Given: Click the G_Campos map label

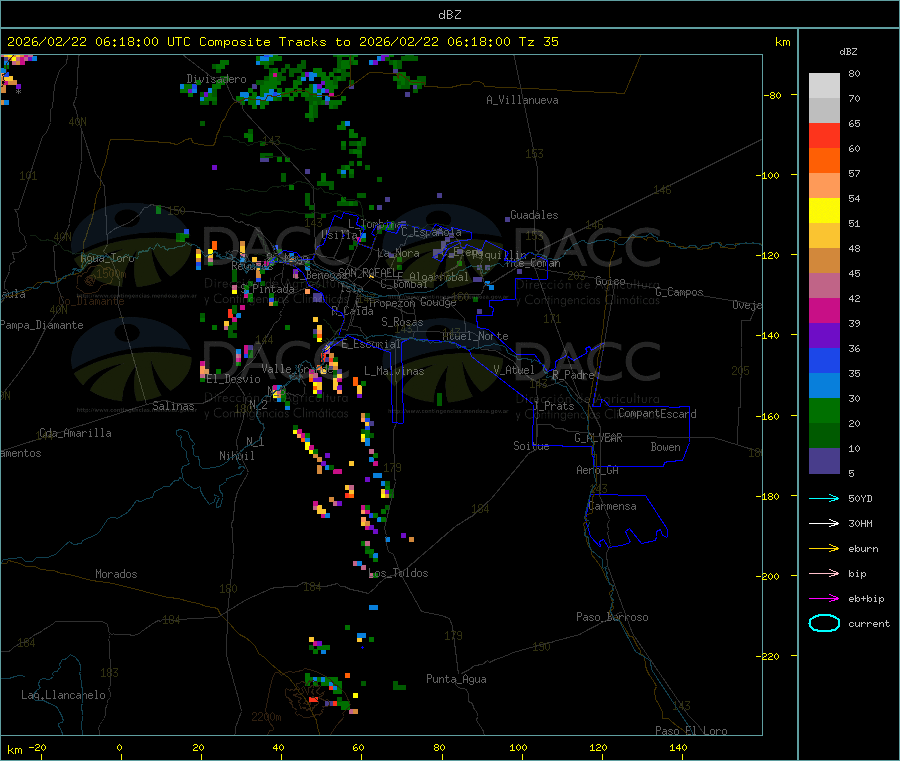Looking at the screenshot, I should coord(680,292).
